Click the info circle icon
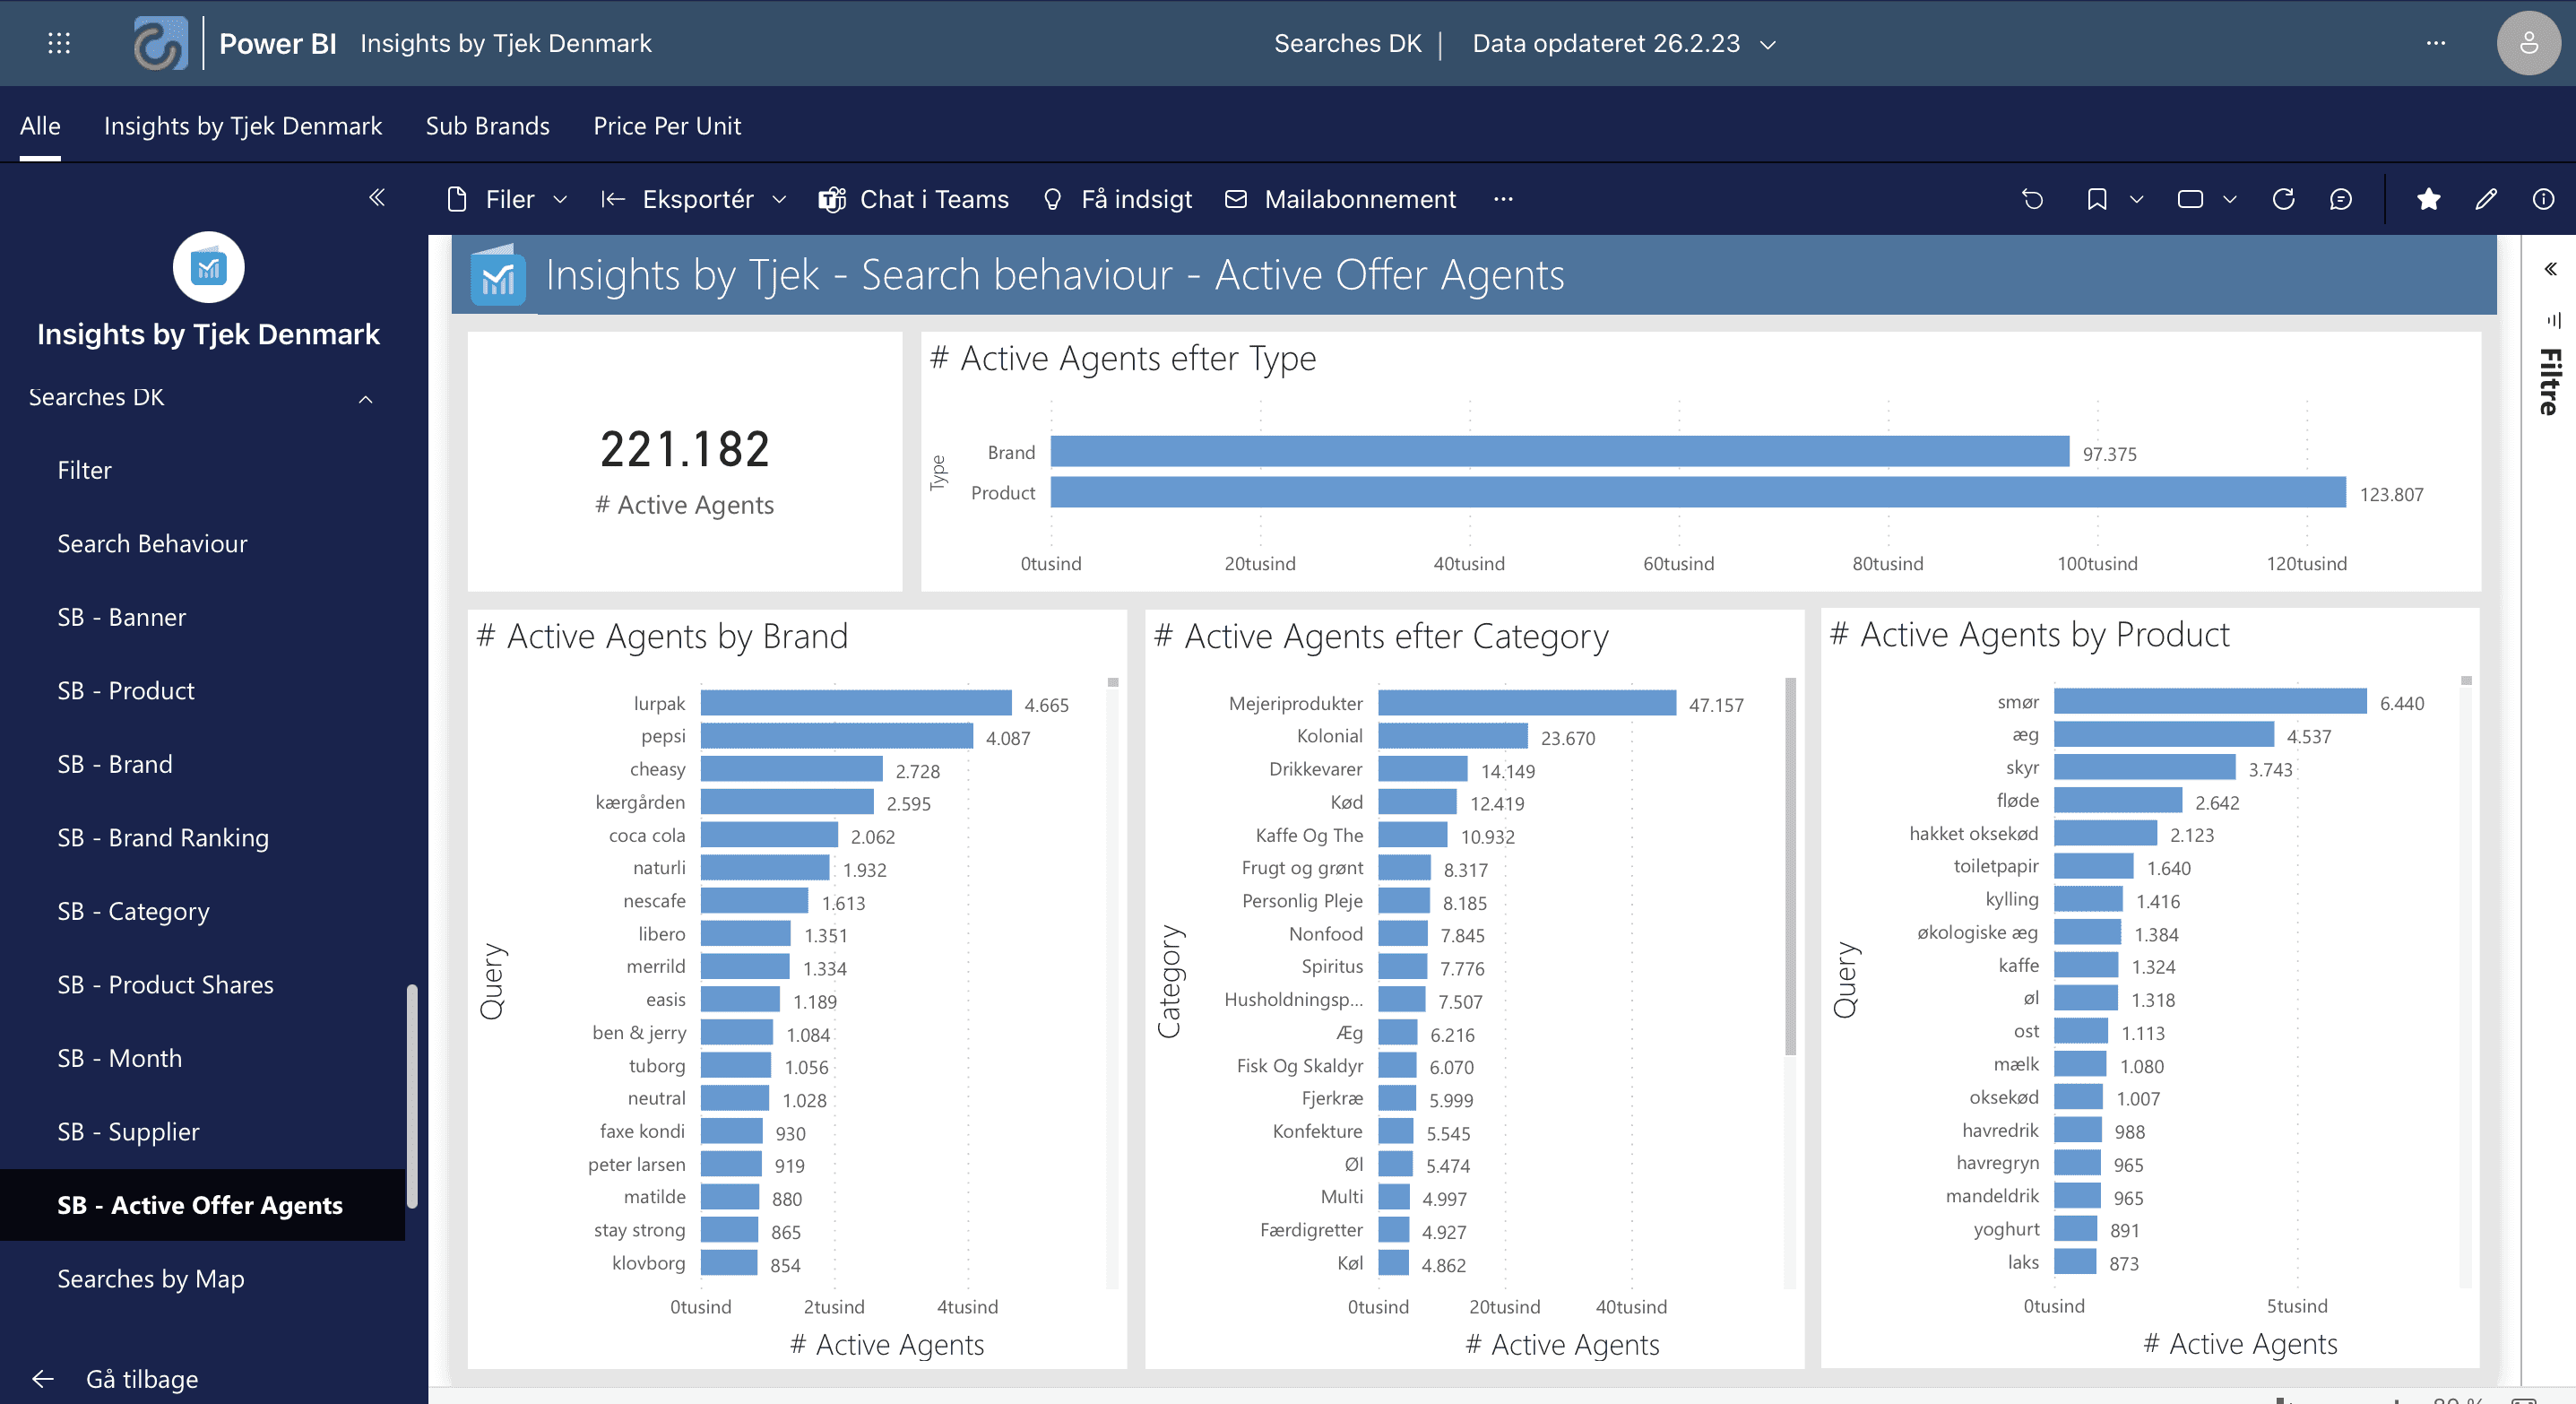Image resolution: width=2576 pixels, height=1404 pixels. [x=2543, y=199]
